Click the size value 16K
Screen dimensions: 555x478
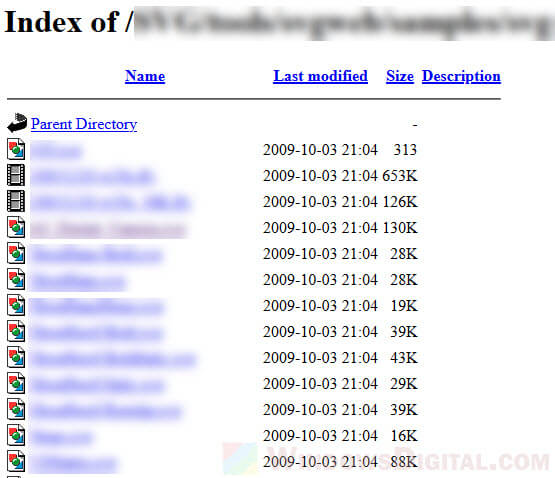(404, 436)
